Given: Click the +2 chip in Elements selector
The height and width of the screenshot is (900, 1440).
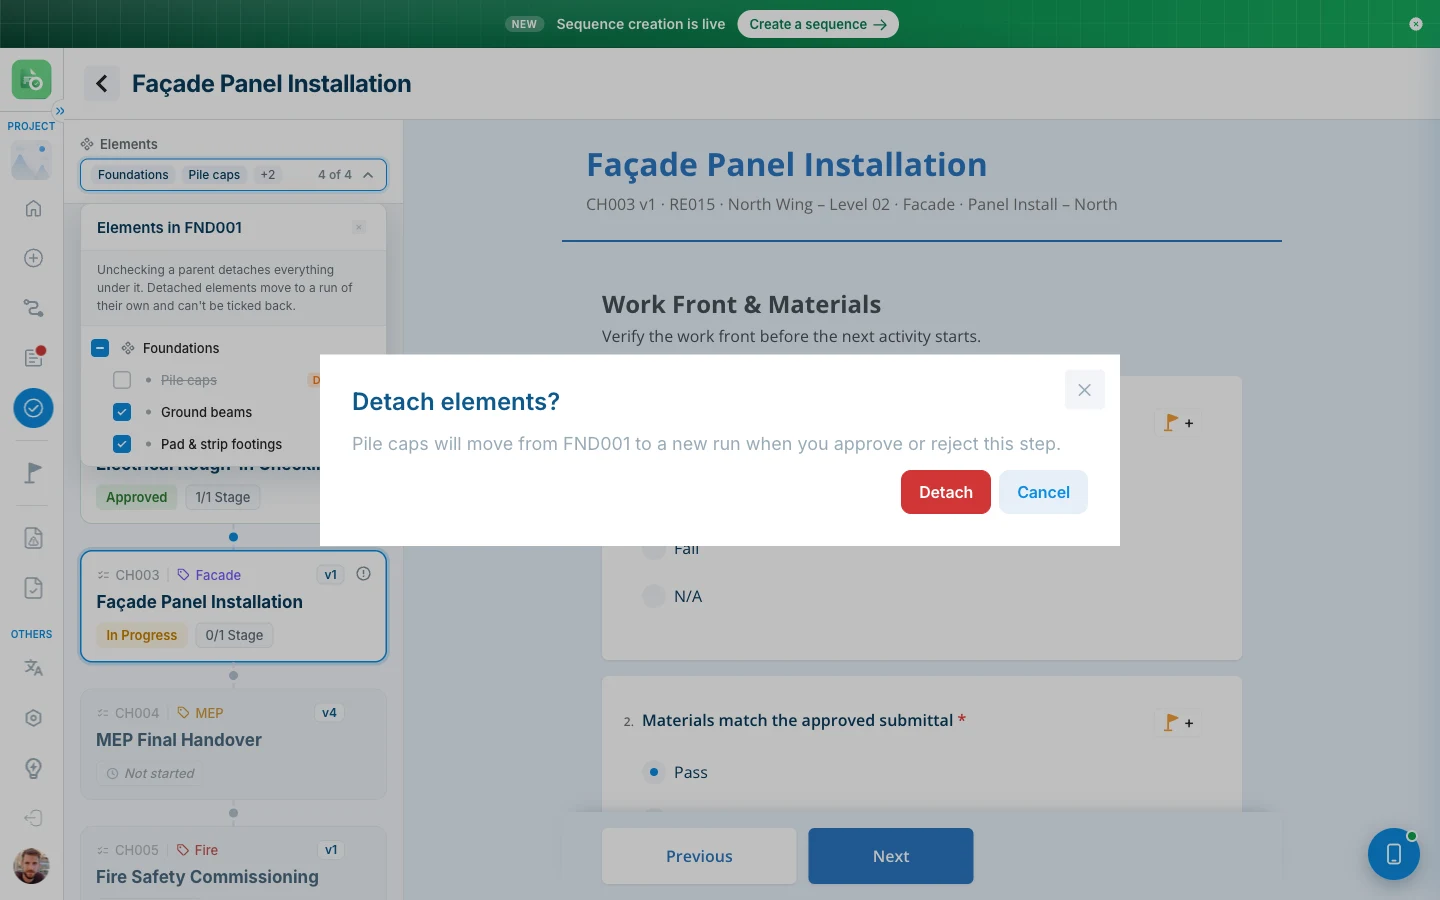Looking at the screenshot, I should pos(268,175).
